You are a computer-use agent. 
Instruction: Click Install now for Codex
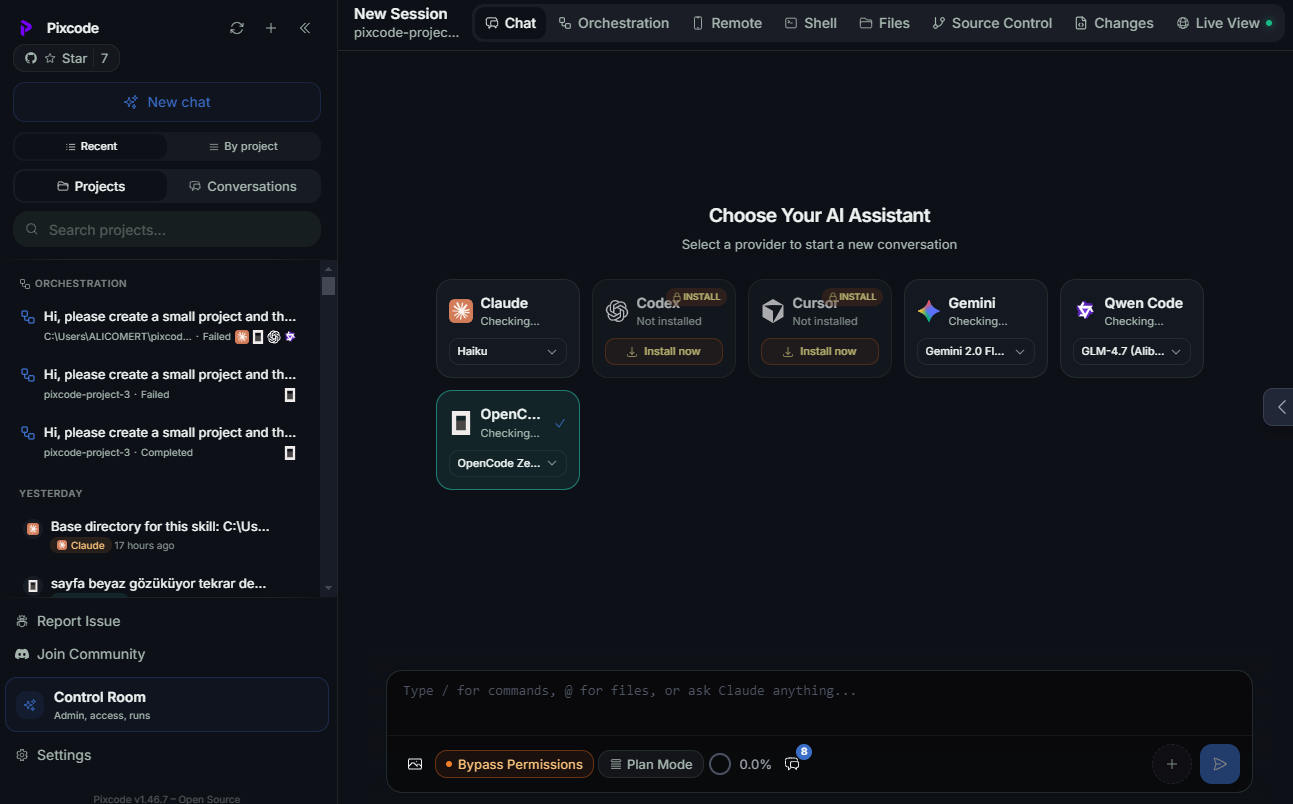point(664,352)
